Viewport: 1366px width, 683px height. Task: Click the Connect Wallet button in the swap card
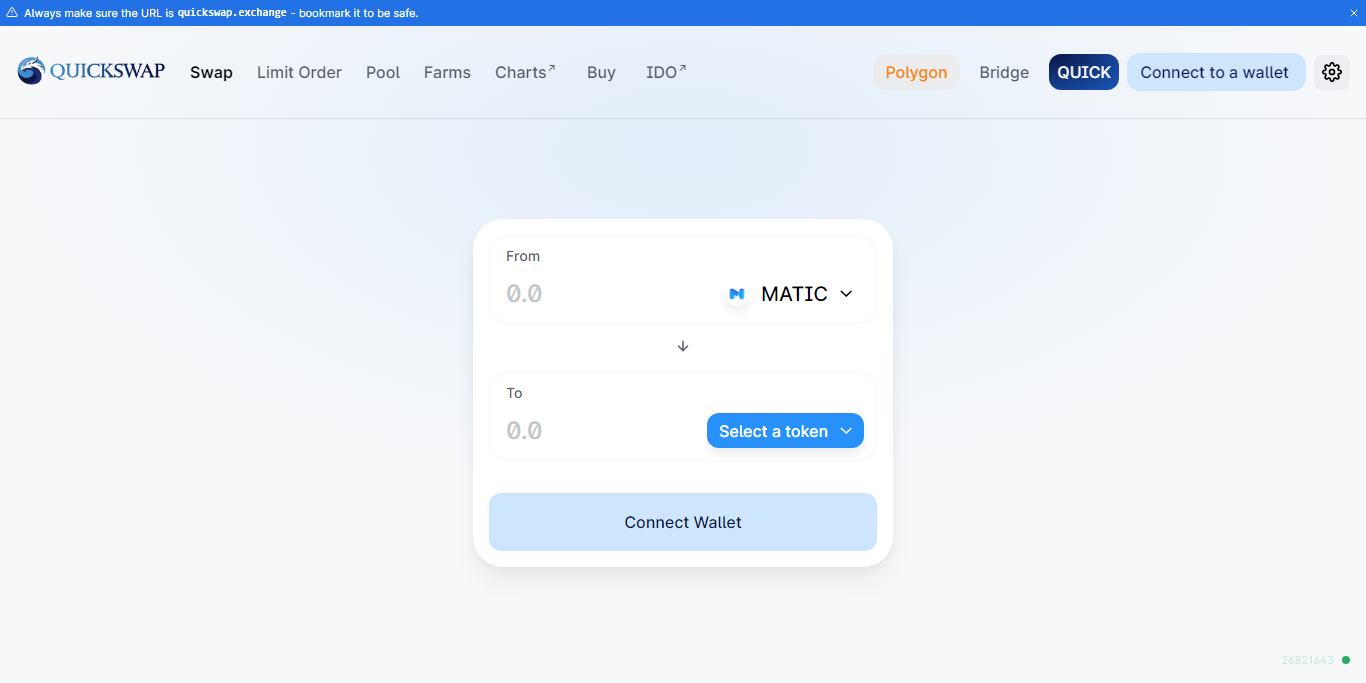coord(683,522)
